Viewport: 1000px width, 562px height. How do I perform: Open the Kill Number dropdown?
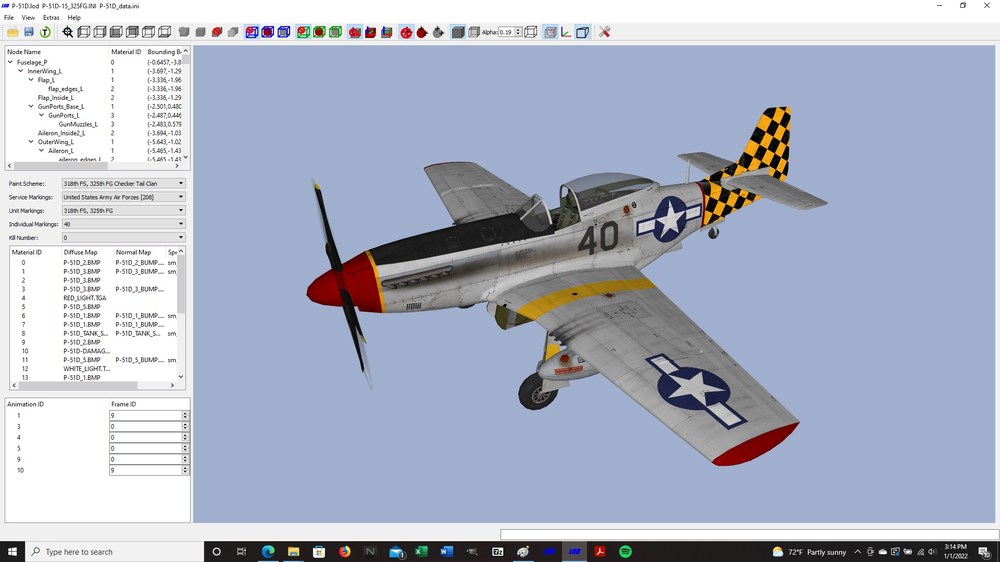point(123,237)
